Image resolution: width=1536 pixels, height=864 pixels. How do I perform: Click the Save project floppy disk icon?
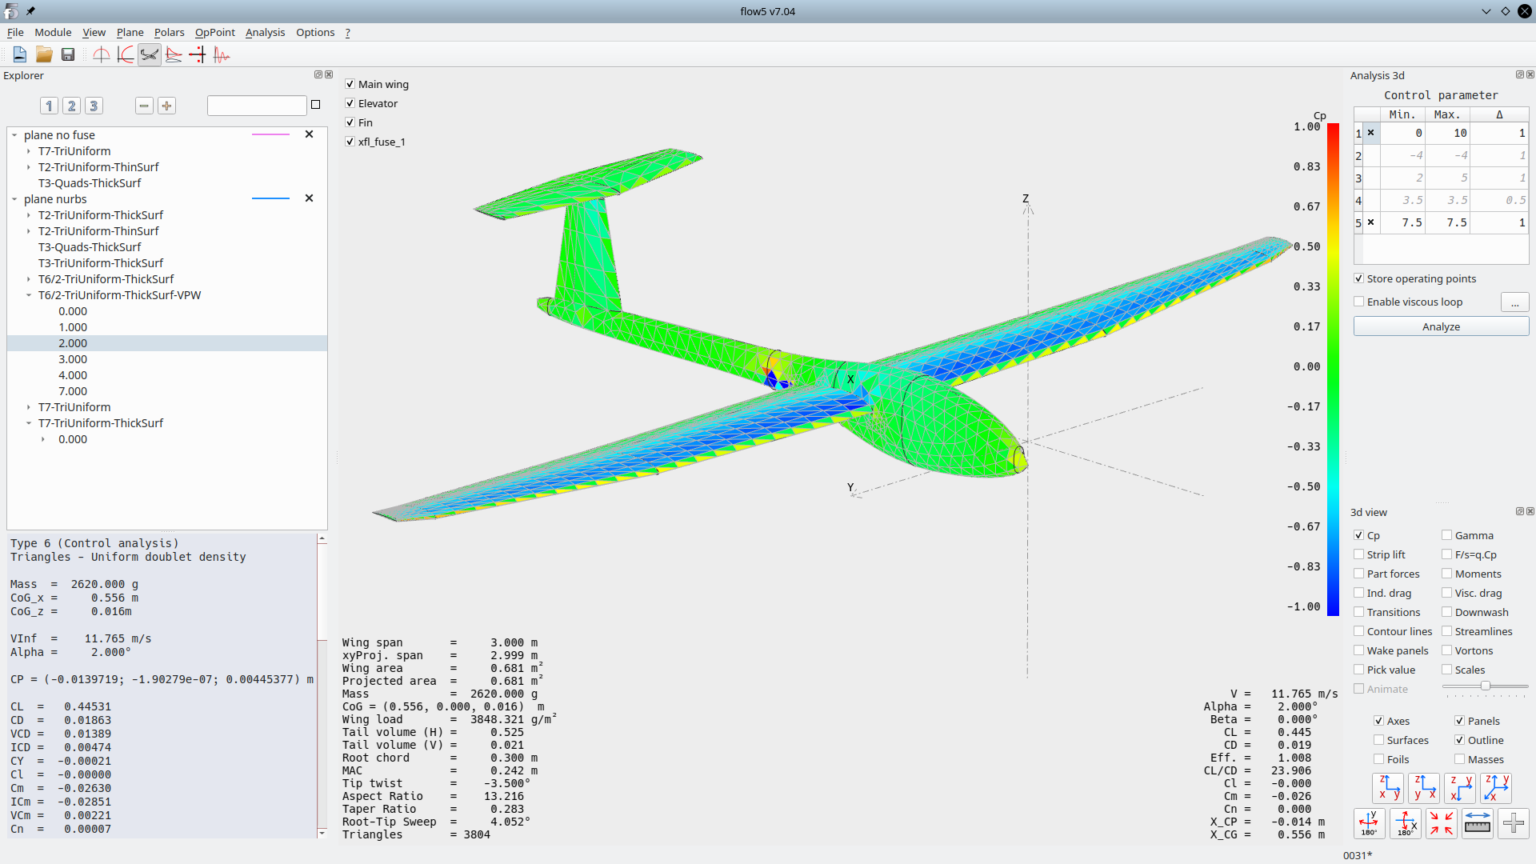[68, 55]
